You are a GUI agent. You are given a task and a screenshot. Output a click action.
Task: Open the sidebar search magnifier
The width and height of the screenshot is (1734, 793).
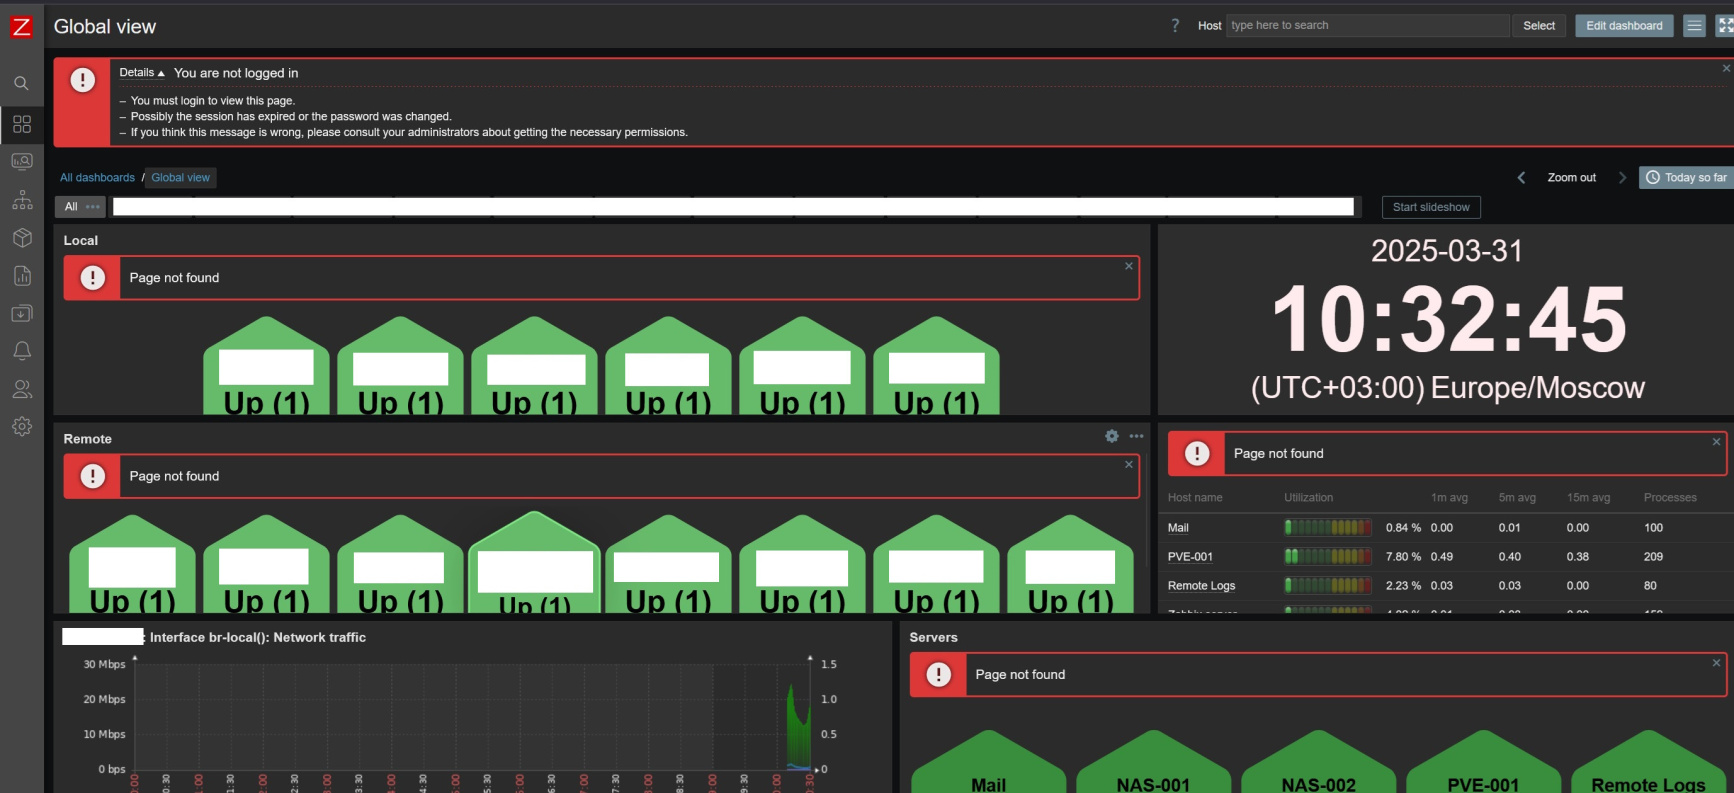click(21, 84)
